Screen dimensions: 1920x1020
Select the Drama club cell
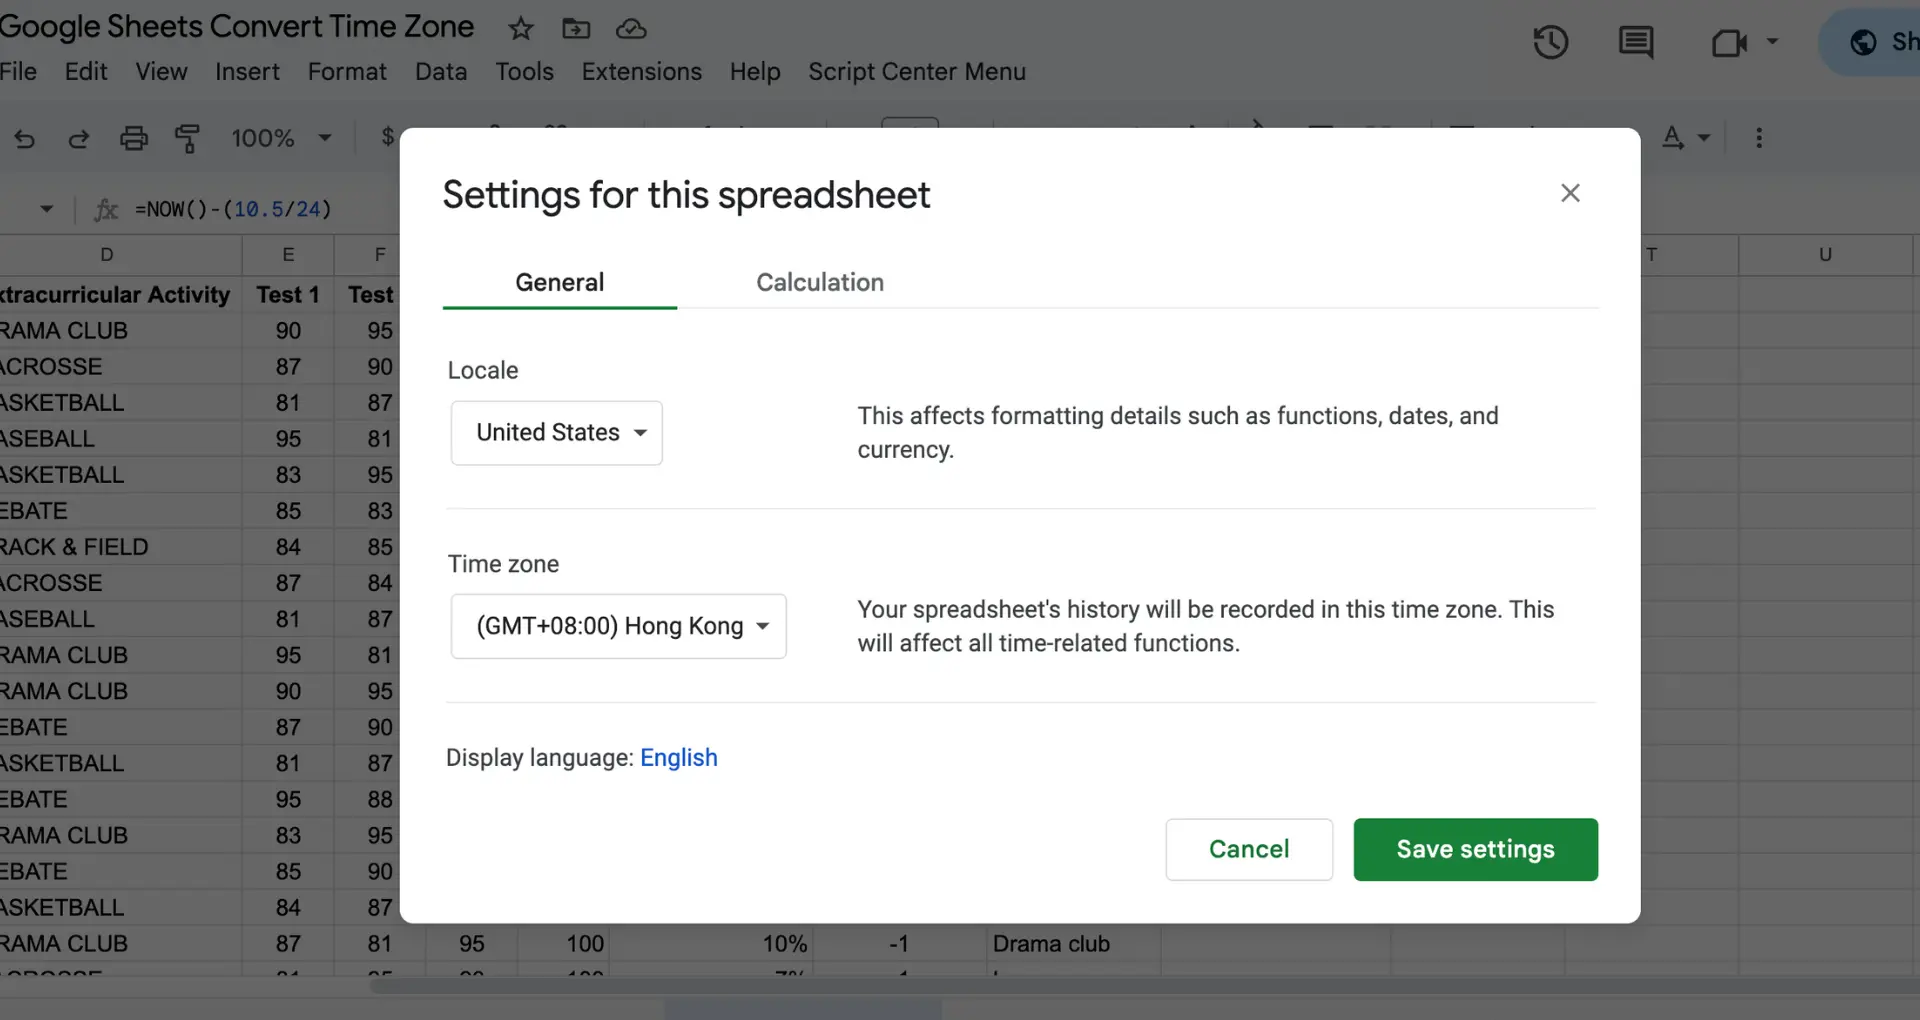[1074, 944]
